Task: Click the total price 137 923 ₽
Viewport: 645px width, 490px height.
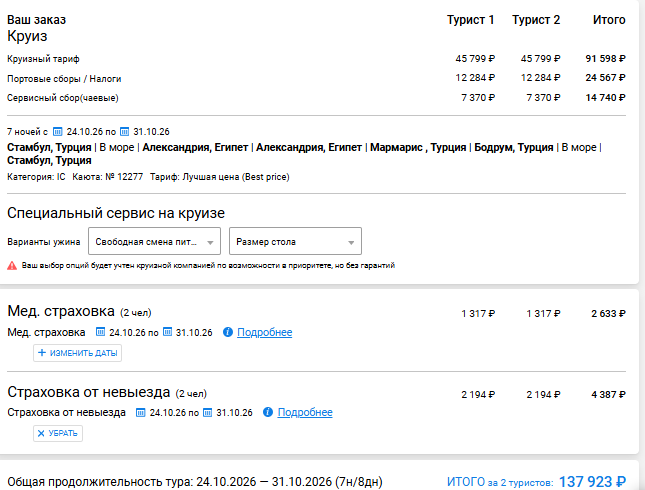Action: [x=592, y=481]
